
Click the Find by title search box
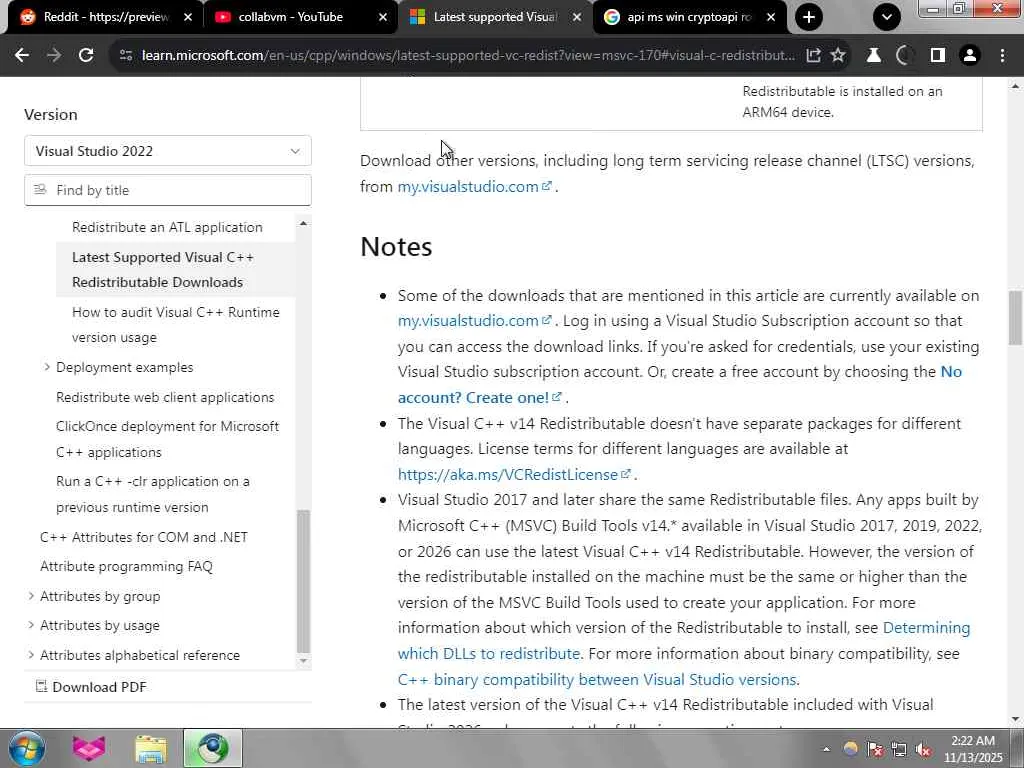(x=168, y=190)
